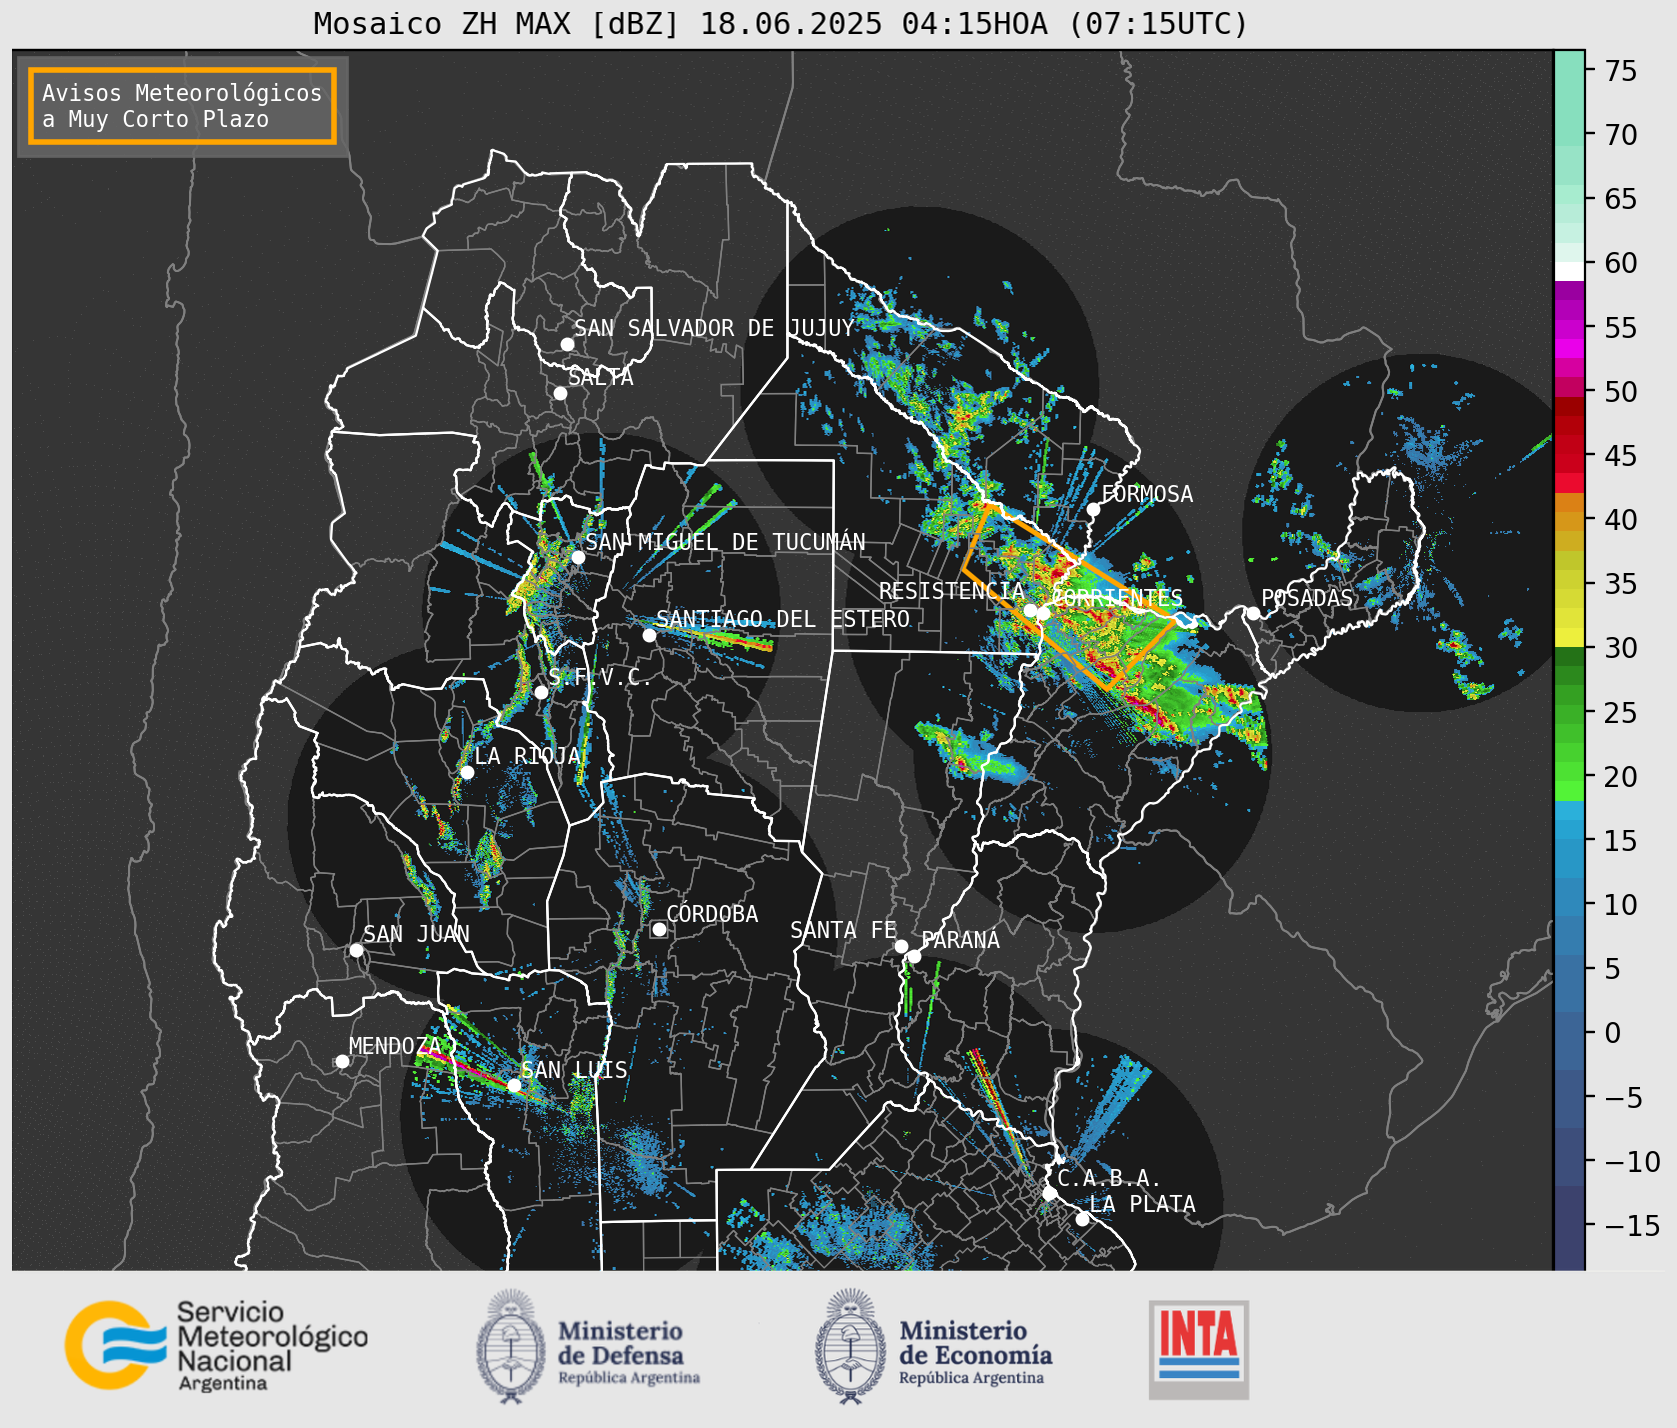1677x1428 pixels.
Task: Click the Santiago del Estero city marker
Action: pos(649,635)
